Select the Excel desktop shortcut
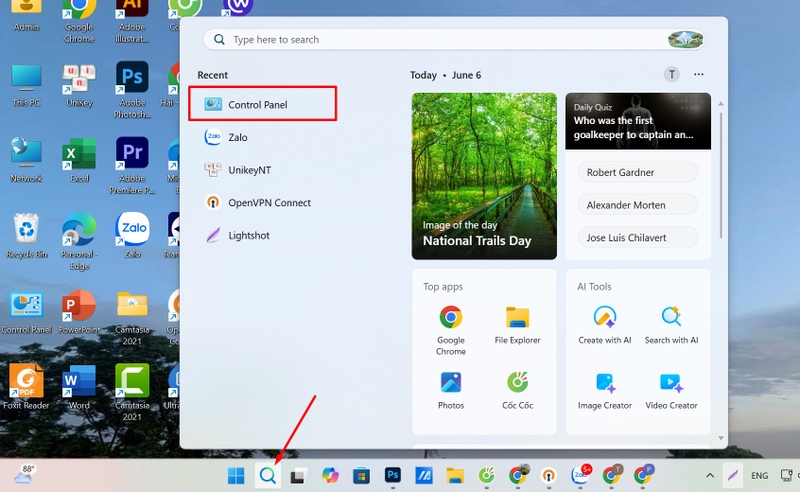Viewport: 800px width, 492px height. tap(79, 160)
